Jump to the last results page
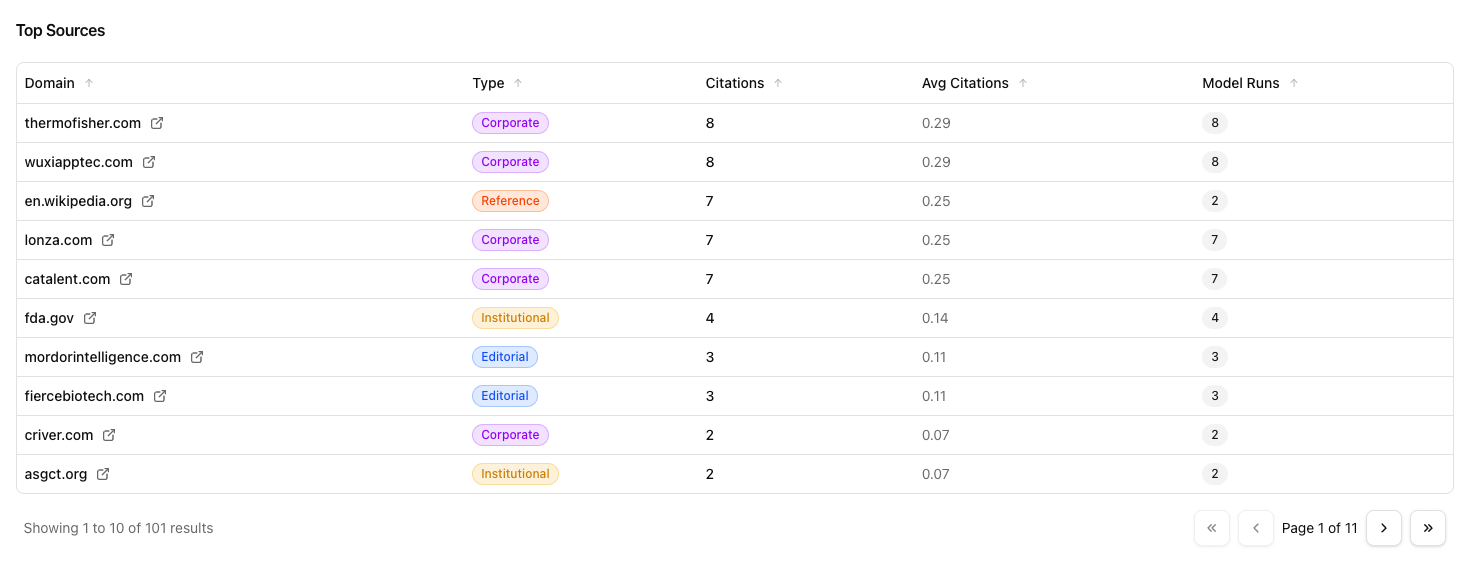The height and width of the screenshot is (567, 1468). [x=1427, y=528]
